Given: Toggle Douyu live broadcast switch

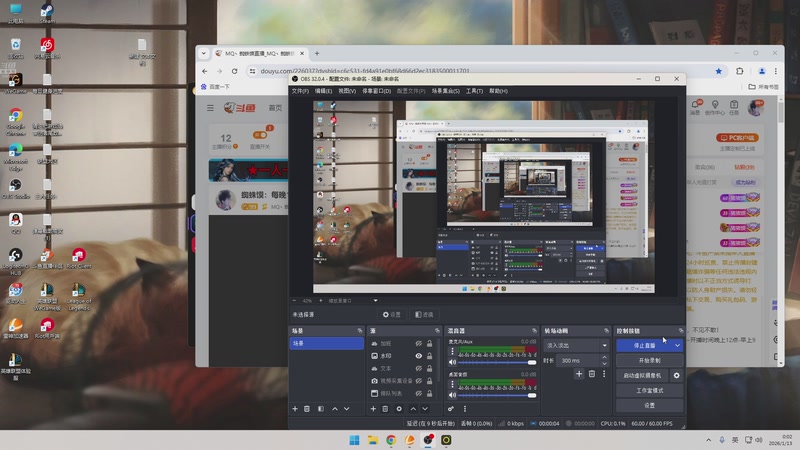Looking at the screenshot, I should (x=260, y=135).
